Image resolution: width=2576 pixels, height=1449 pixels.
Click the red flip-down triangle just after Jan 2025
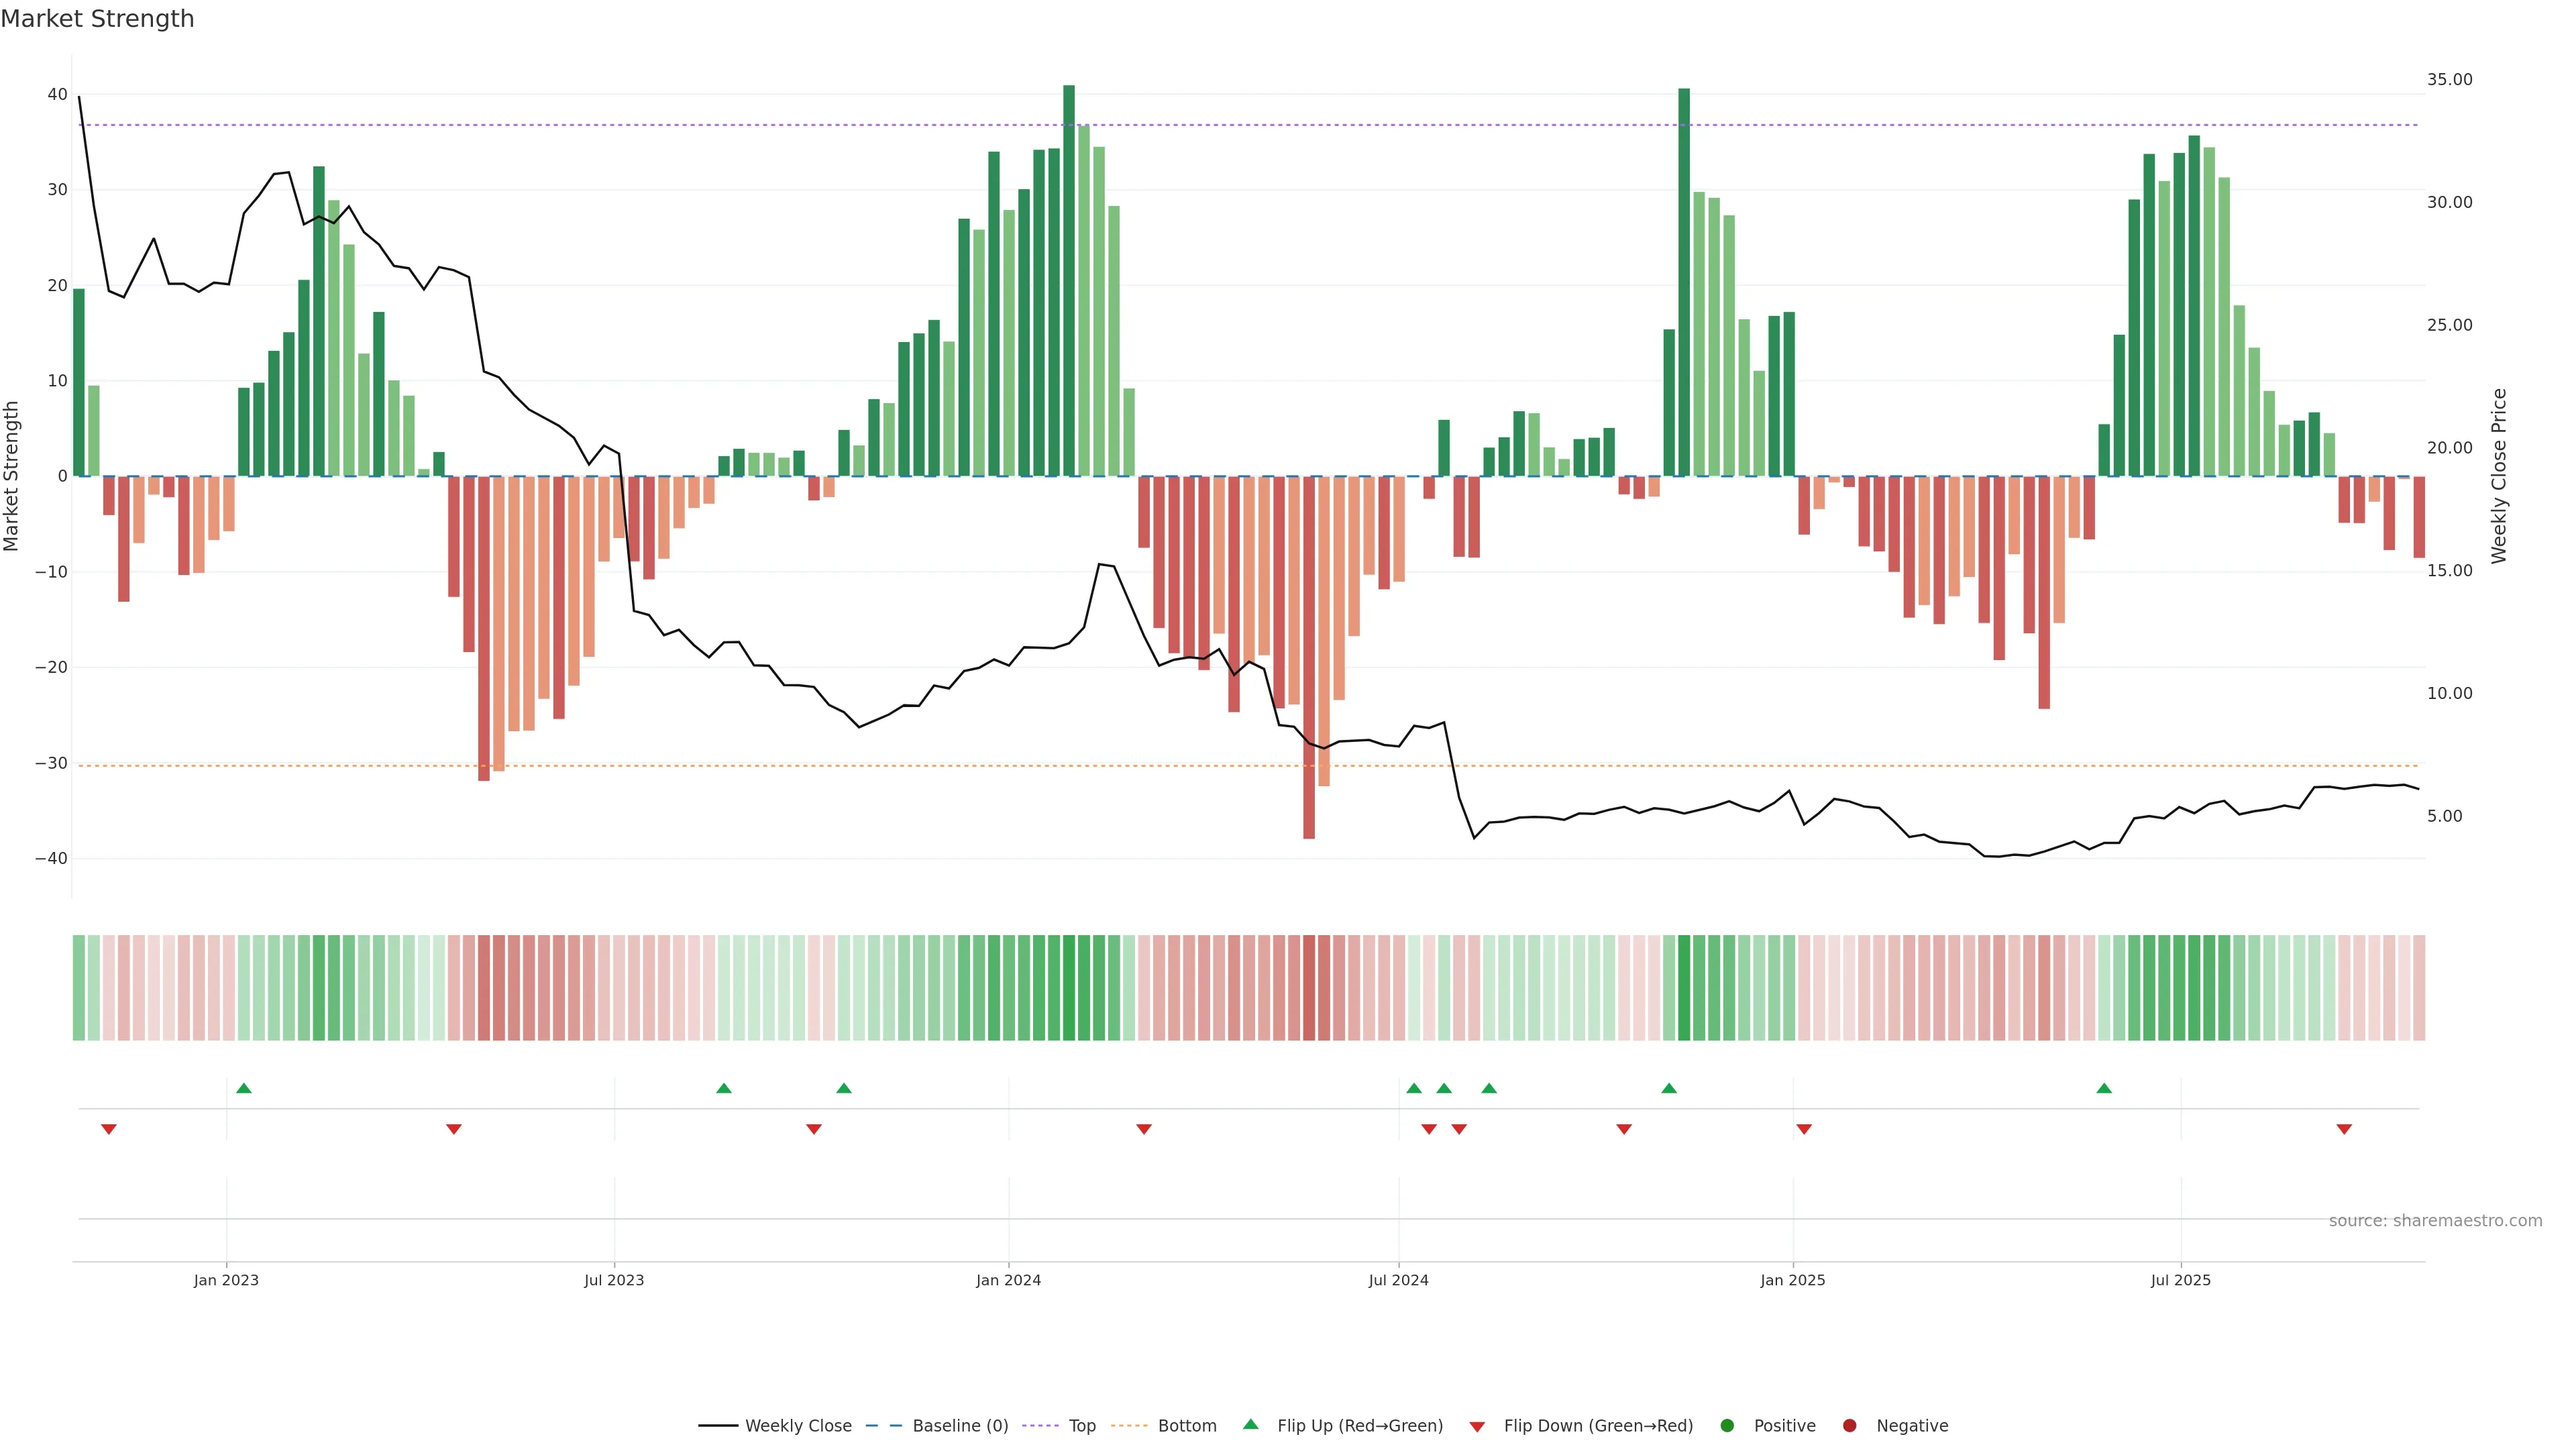[x=1804, y=1129]
